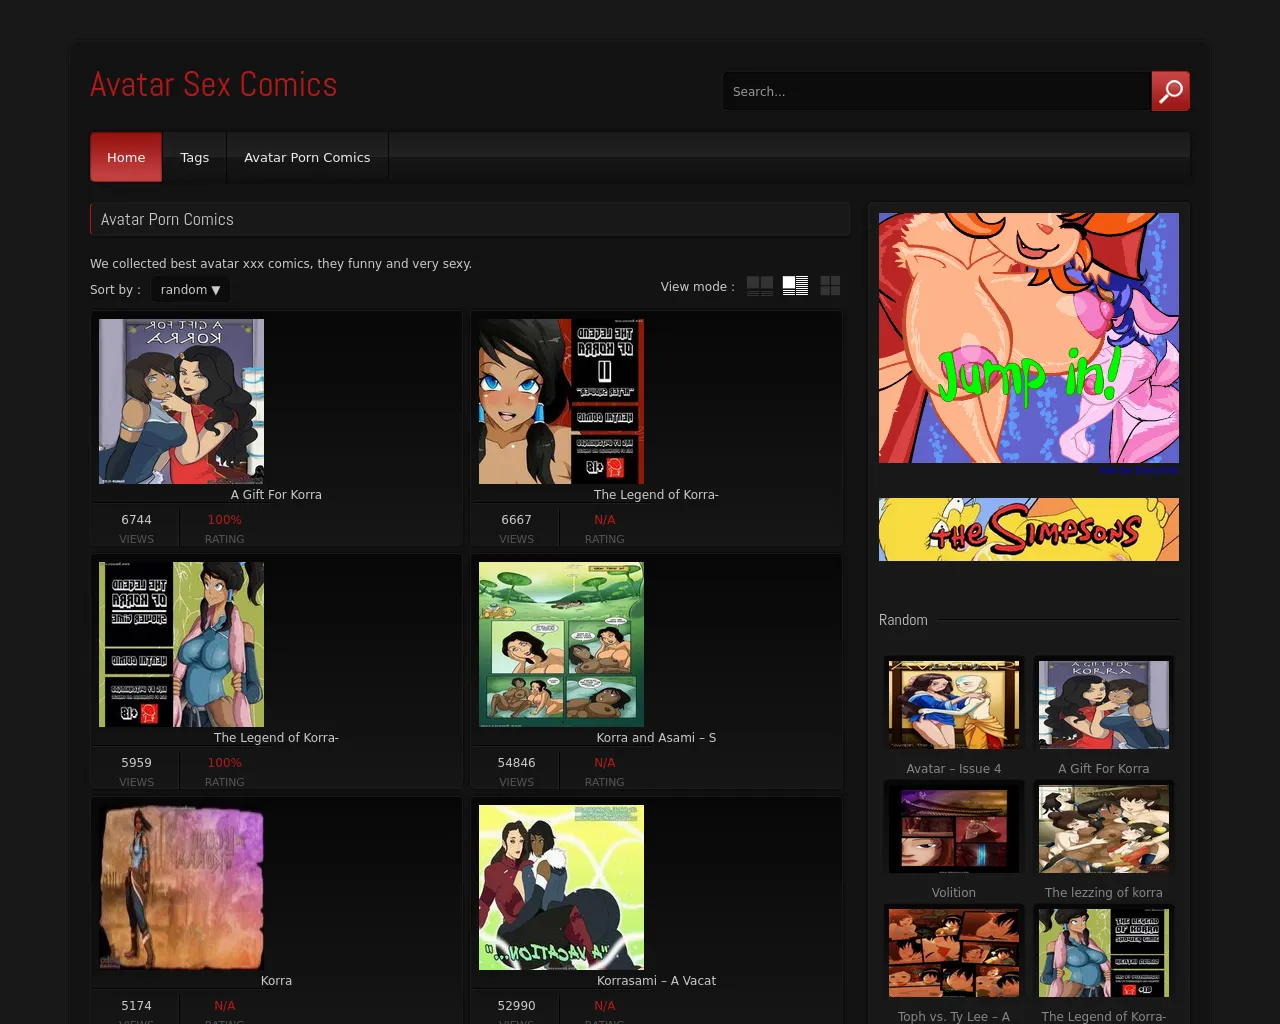The width and height of the screenshot is (1280, 1024).
Task: Click the 6744 views count
Action: [x=137, y=520]
